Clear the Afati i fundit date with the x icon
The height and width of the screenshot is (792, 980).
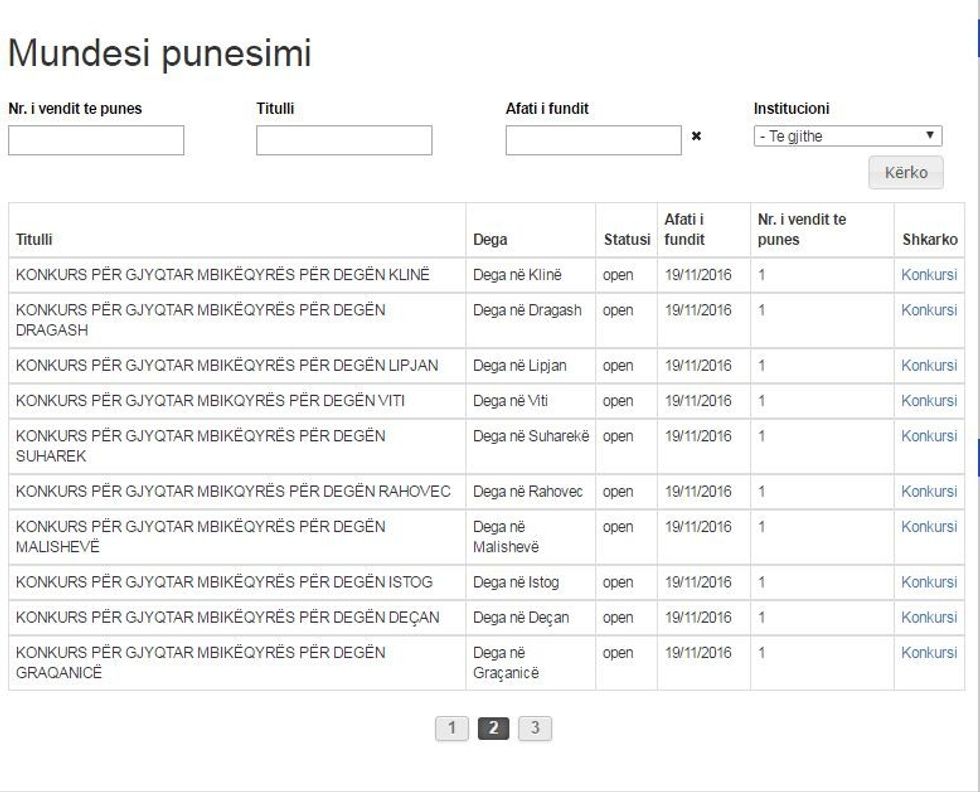pyautogui.click(x=696, y=136)
